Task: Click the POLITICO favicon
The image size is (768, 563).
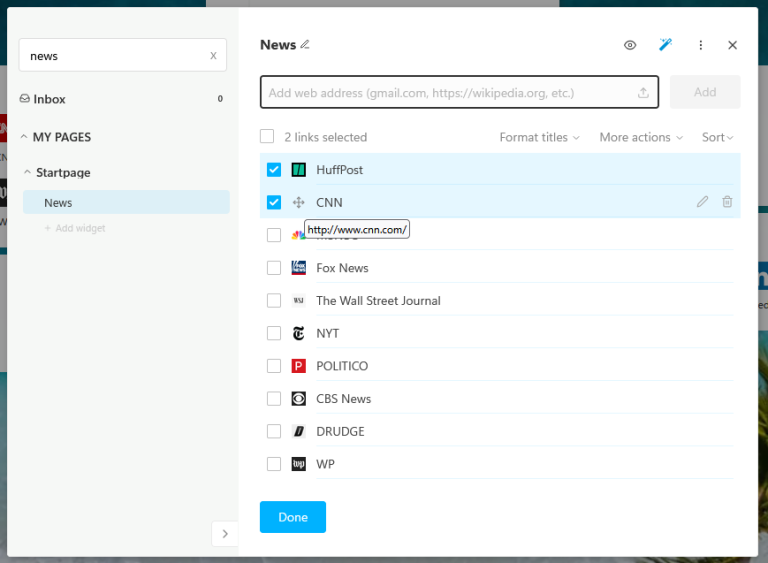Action: 298,366
